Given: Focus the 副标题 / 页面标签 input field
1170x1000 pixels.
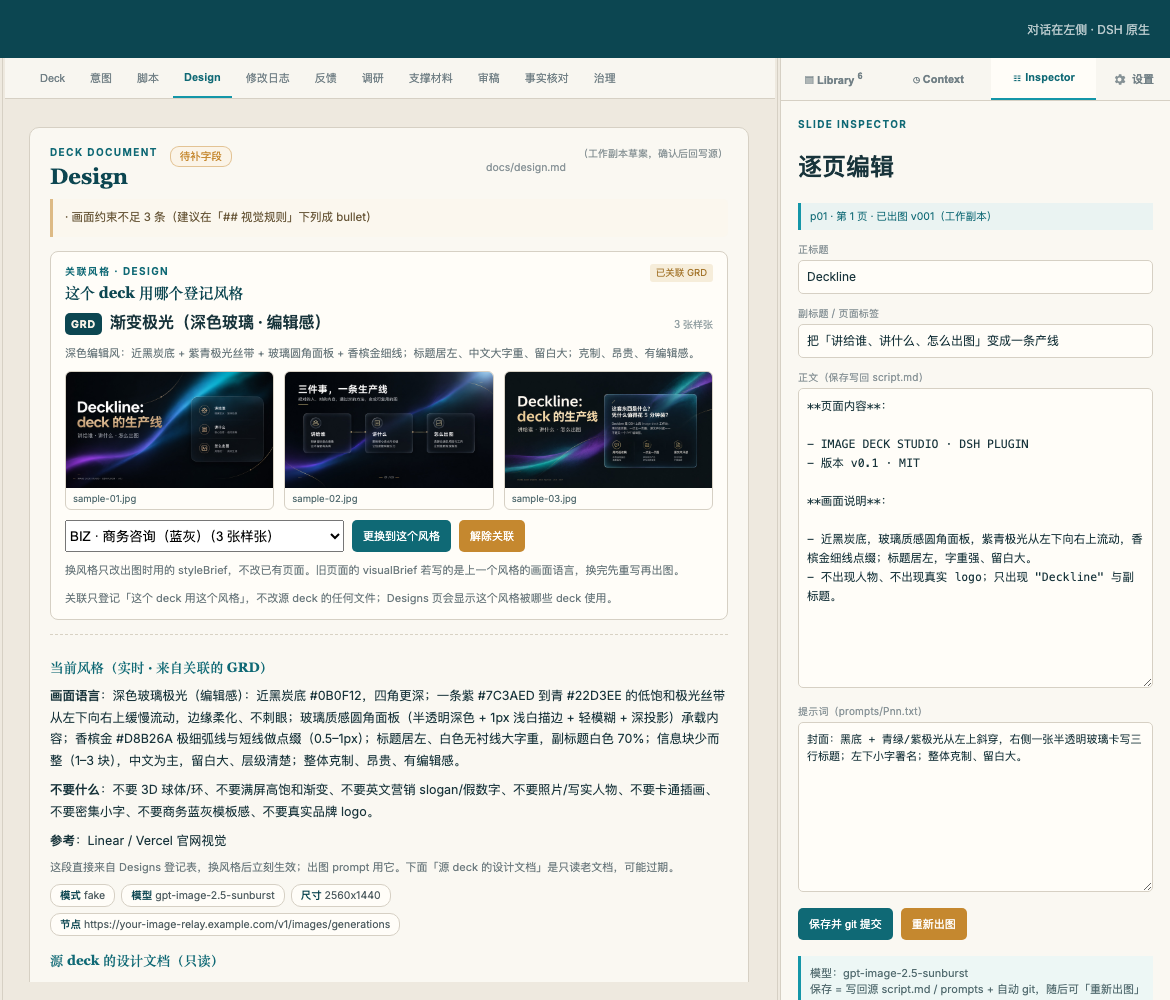Looking at the screenshot, I should pos(975,341).
